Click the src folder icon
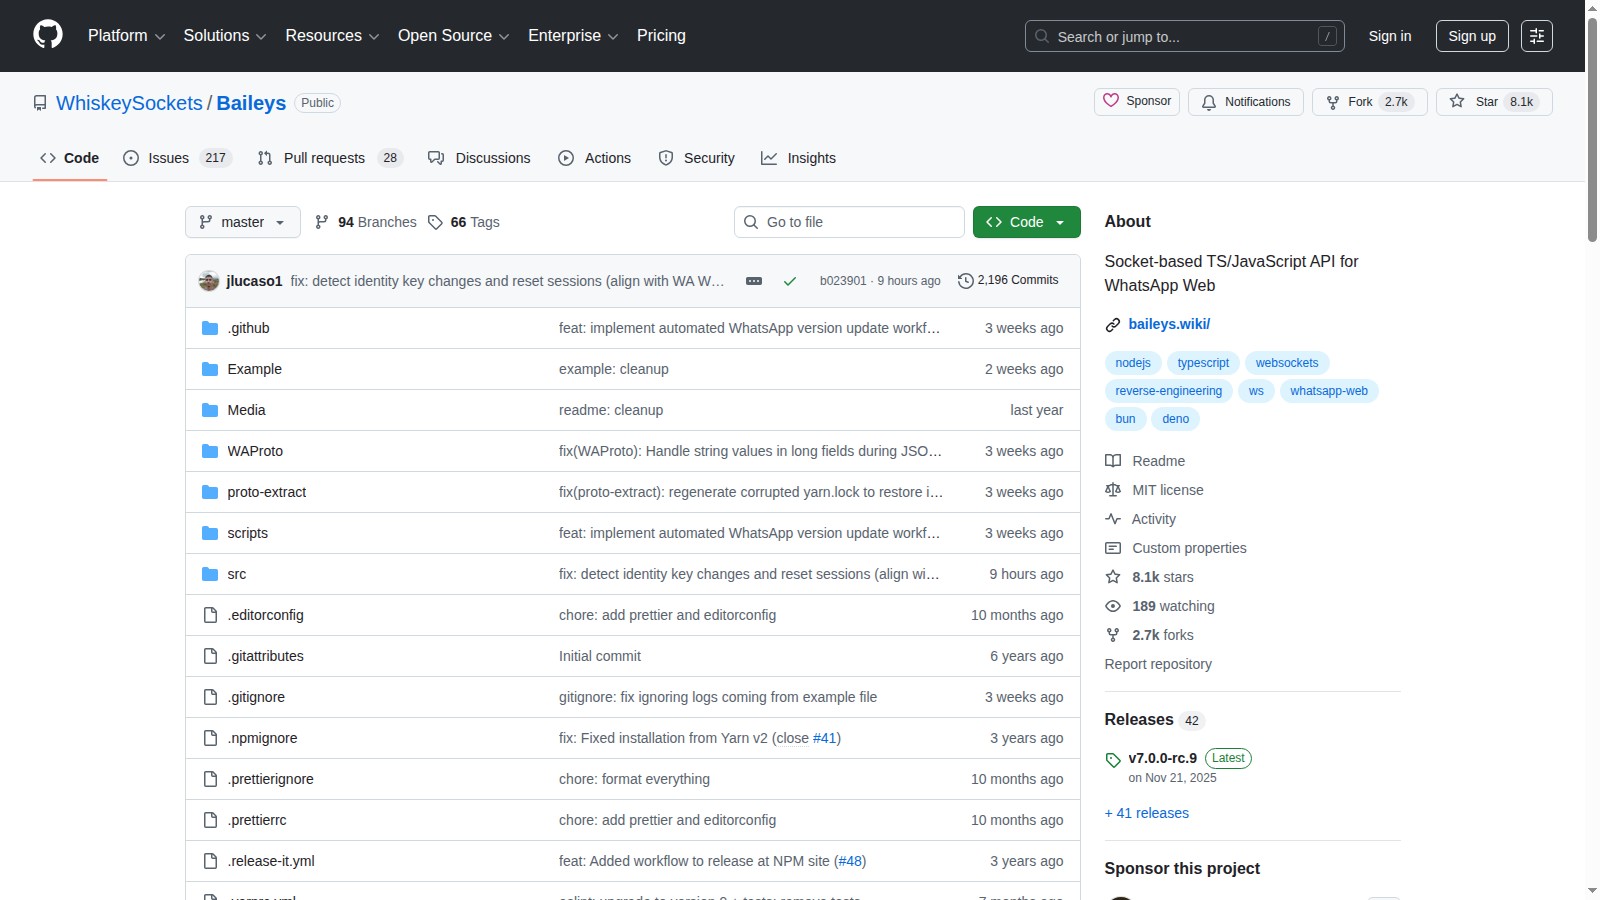 210,574
